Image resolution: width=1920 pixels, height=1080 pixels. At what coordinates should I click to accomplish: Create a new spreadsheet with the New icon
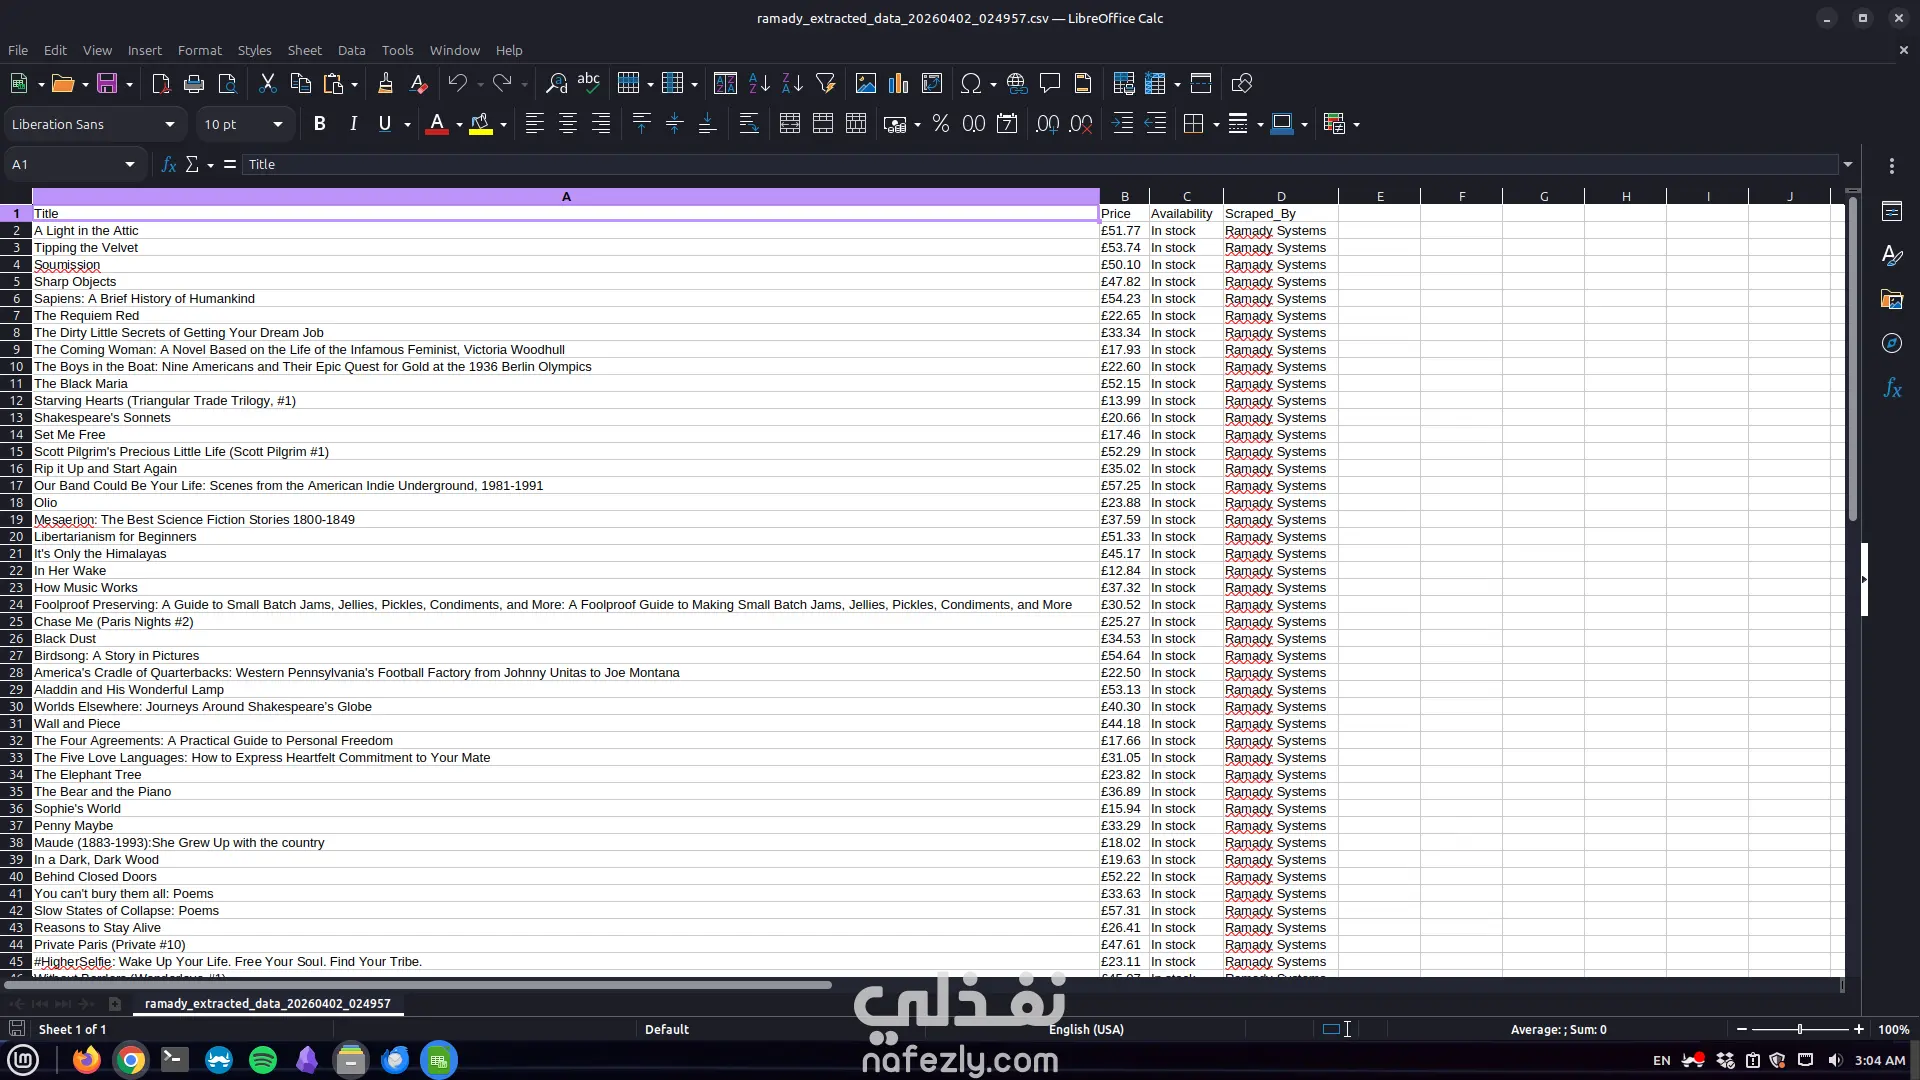19,84
